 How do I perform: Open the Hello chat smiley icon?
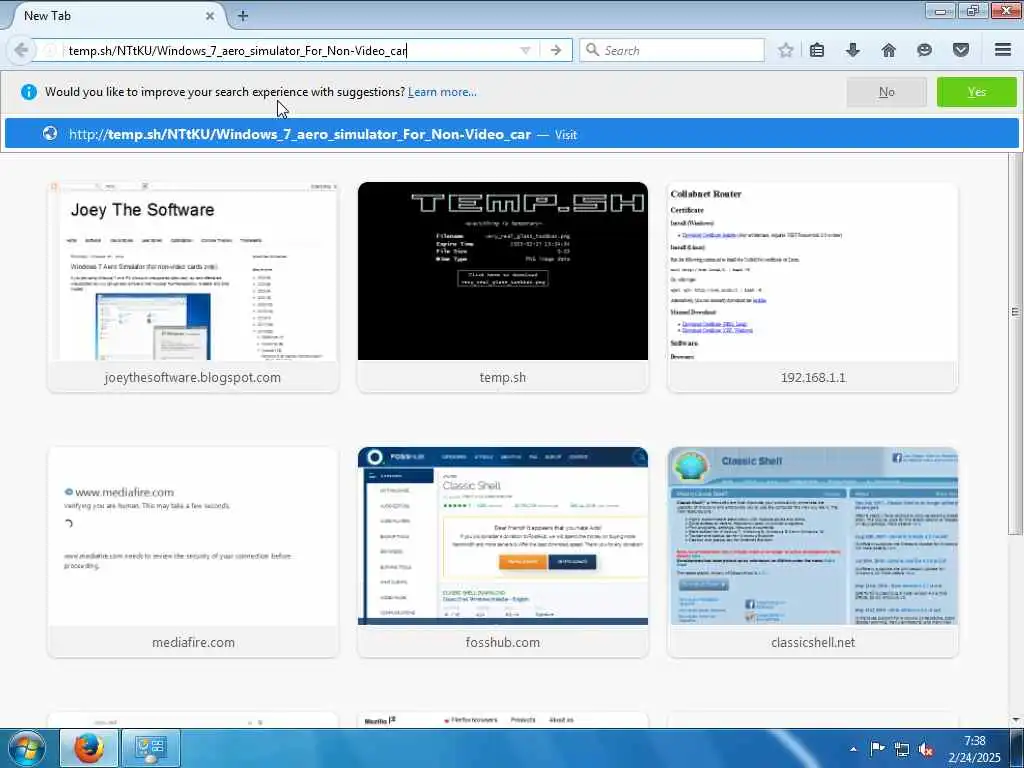pos(924,50)
